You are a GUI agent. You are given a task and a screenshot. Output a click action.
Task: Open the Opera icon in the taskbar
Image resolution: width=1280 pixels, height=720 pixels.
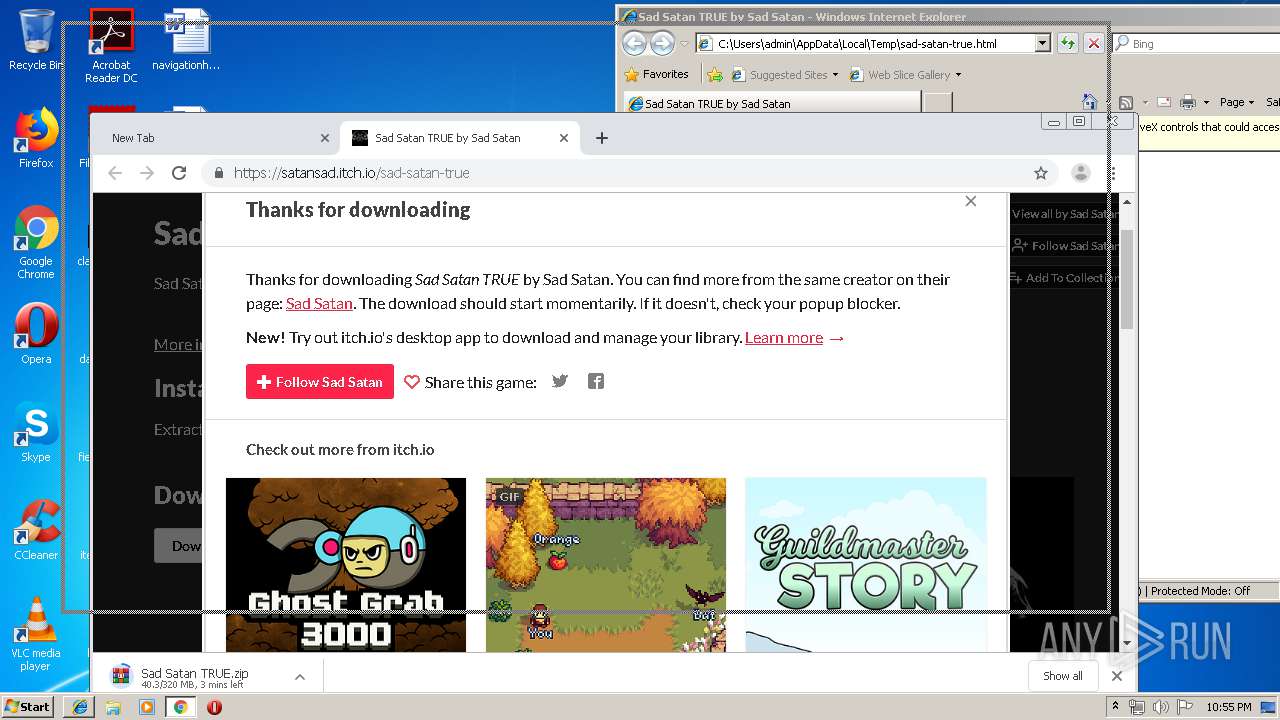(x=214, y=707)
